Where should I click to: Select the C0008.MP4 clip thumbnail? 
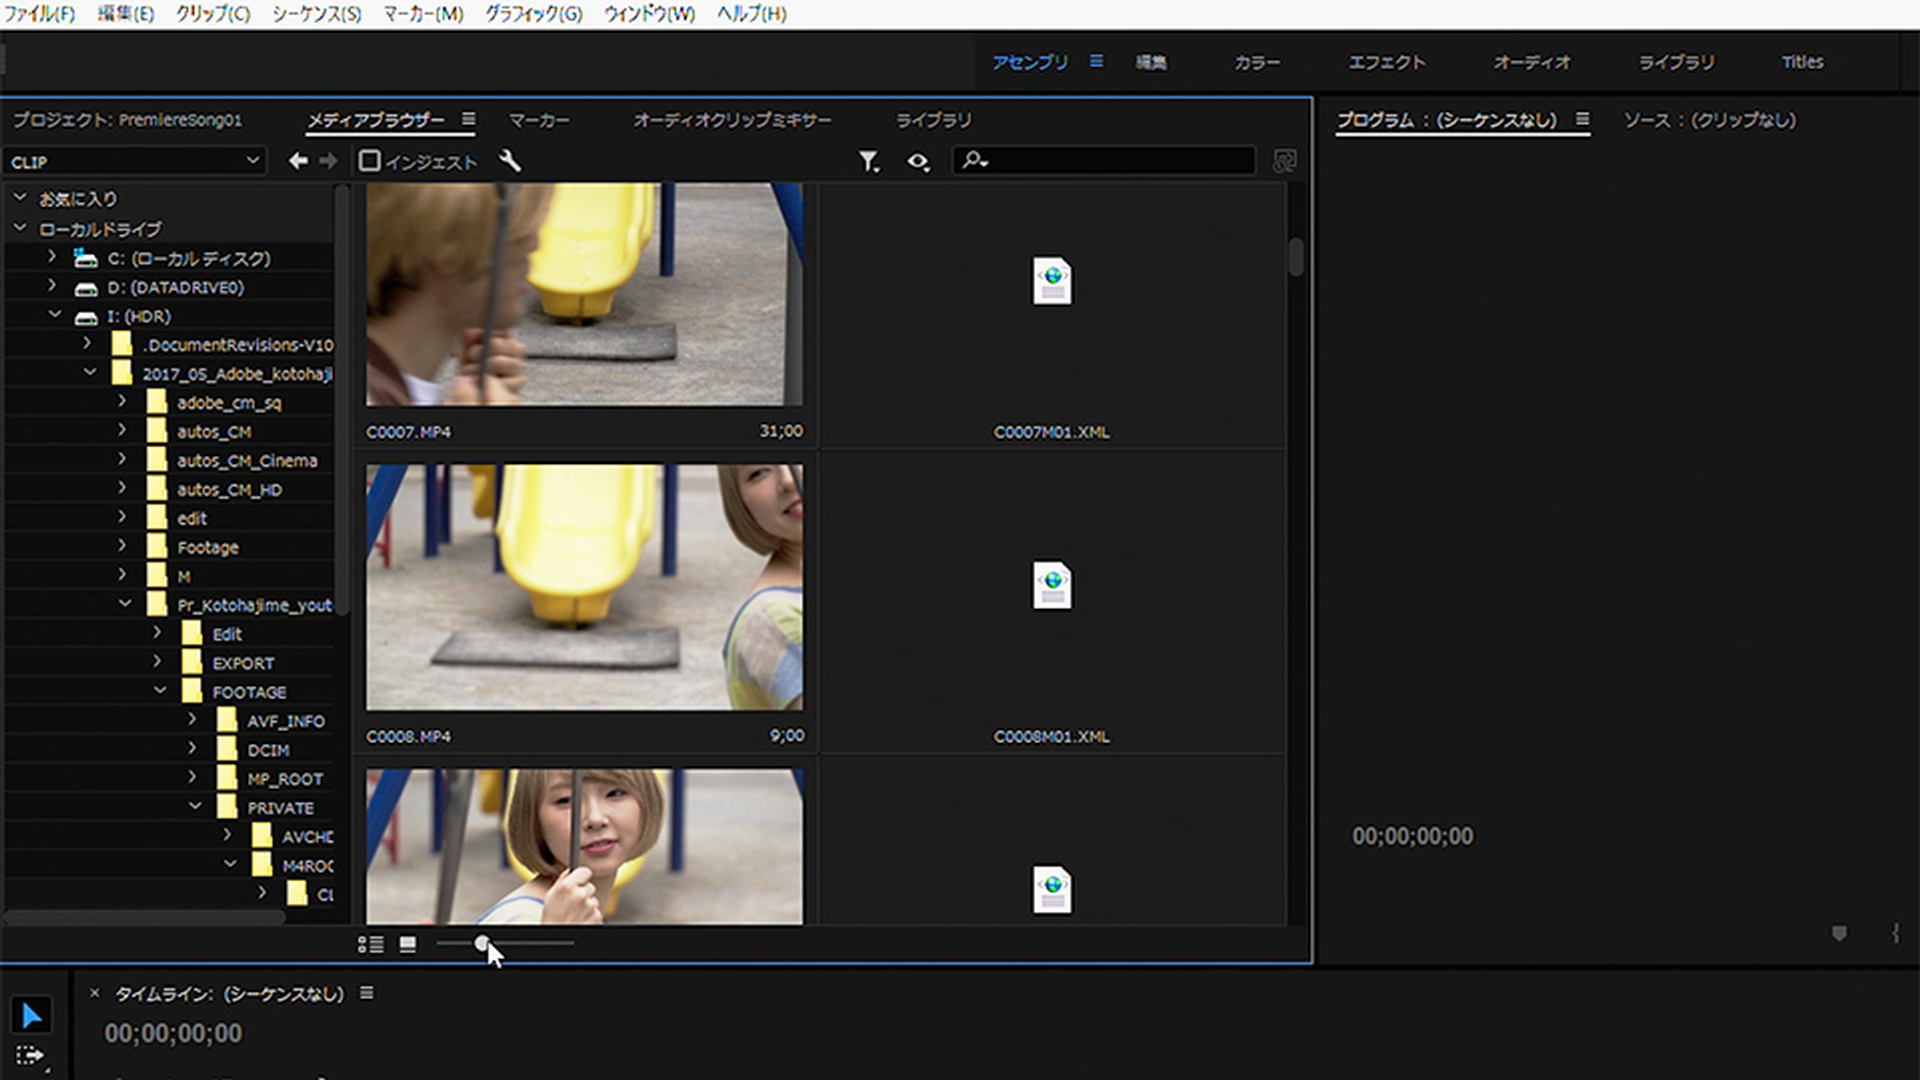[584, 587]
